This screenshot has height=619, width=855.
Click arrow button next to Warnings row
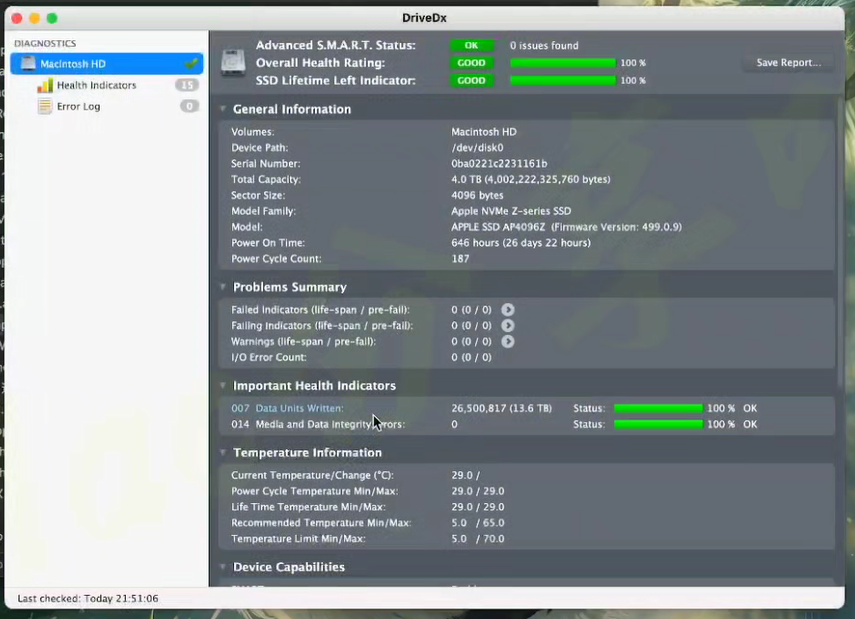508,341
